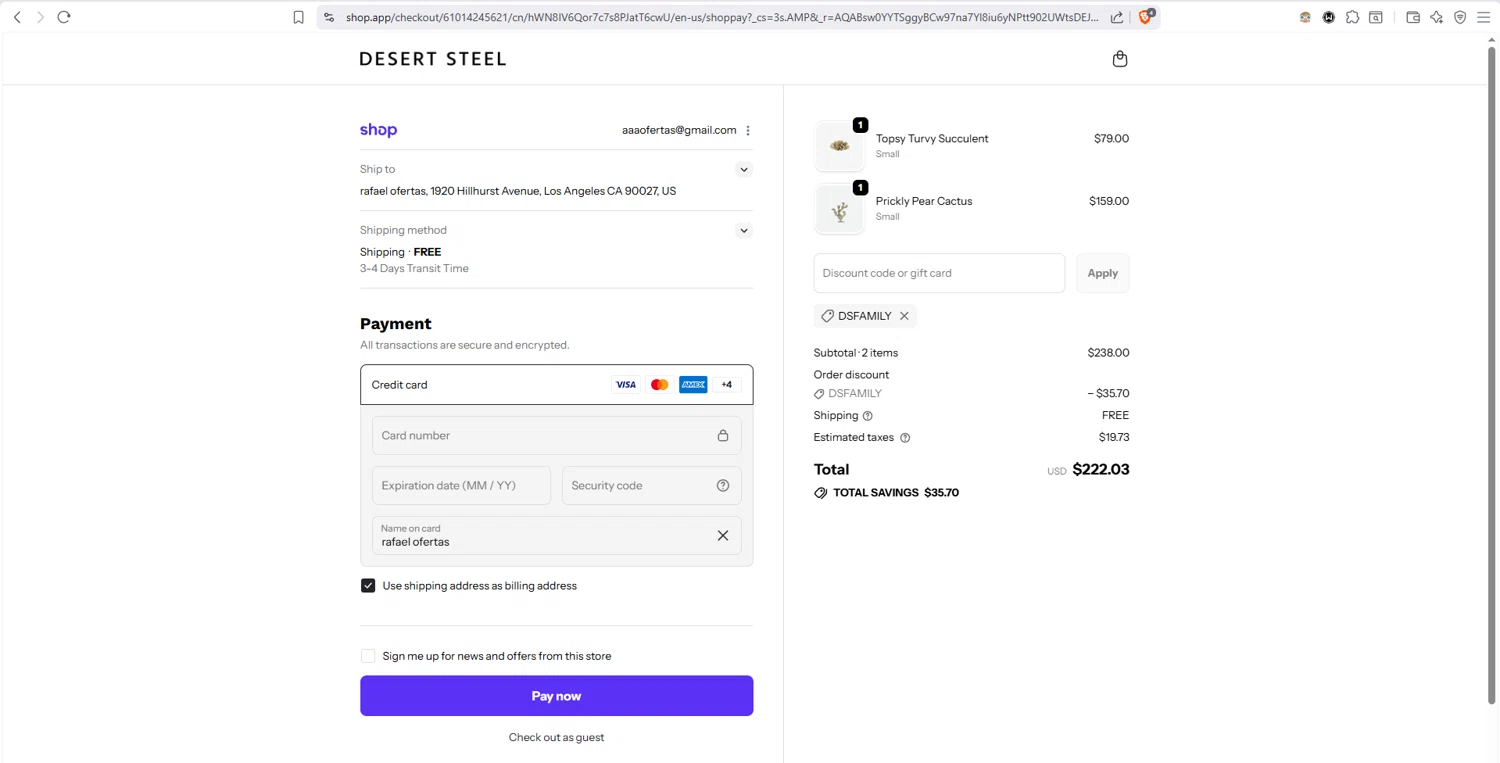Open Topsy Turvy Succulent thumbnail

pos(839,146)
